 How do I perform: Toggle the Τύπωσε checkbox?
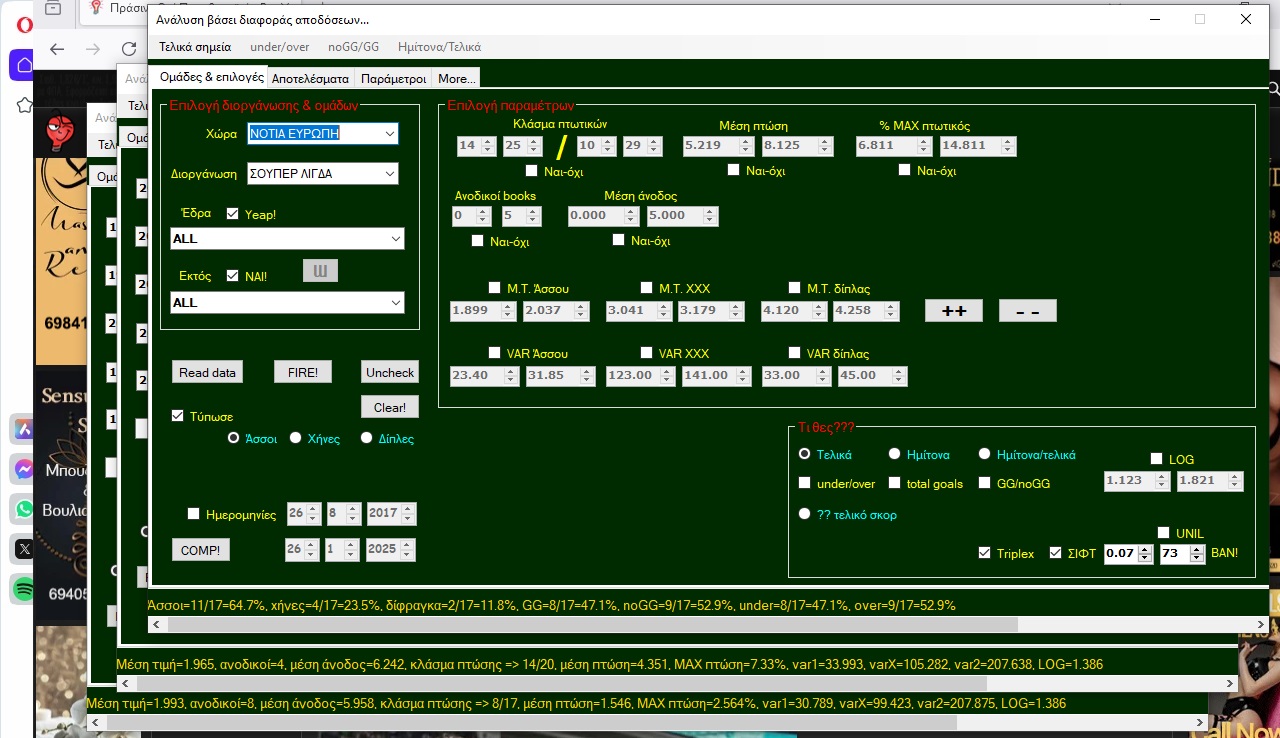tap(178, 416)
